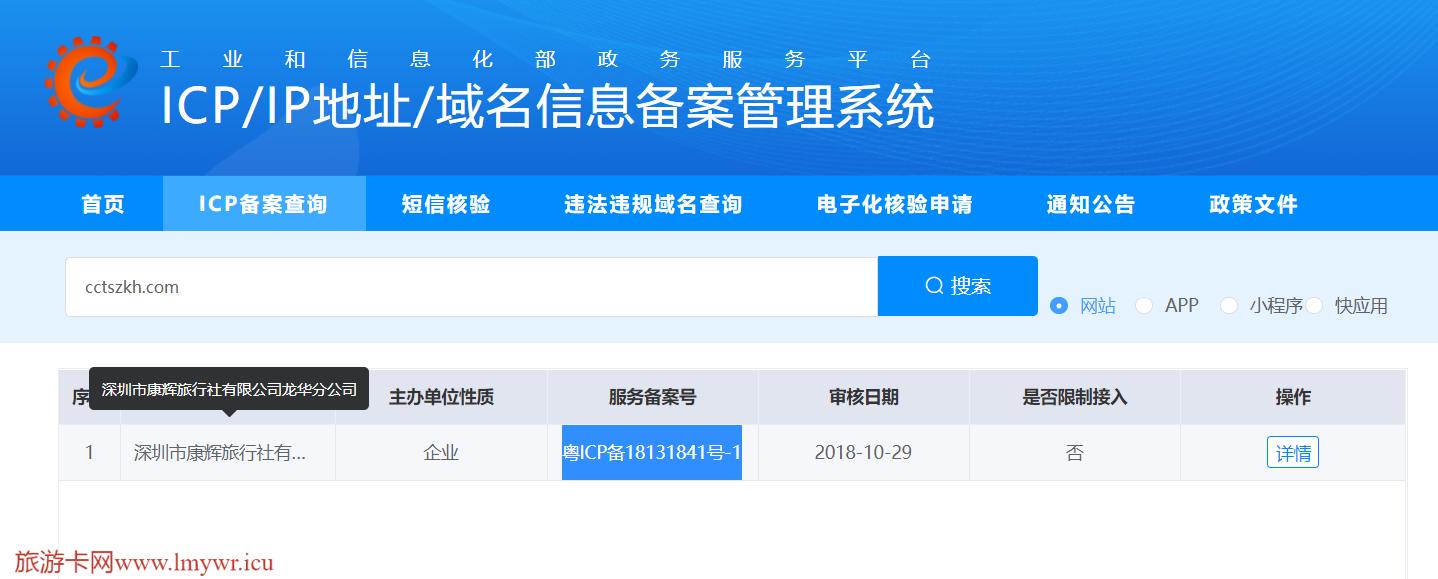Image resolution: width=1438 pixels, height=579 pixels.
Task: Select the highlighted 粤ICP备18131841号-1 record number
Action: click(651, 452)
